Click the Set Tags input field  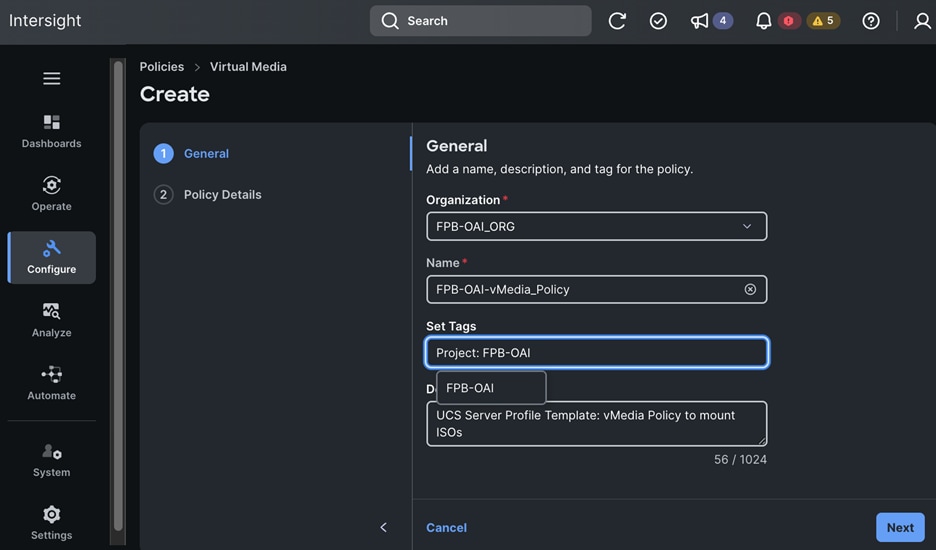point(596,352)
